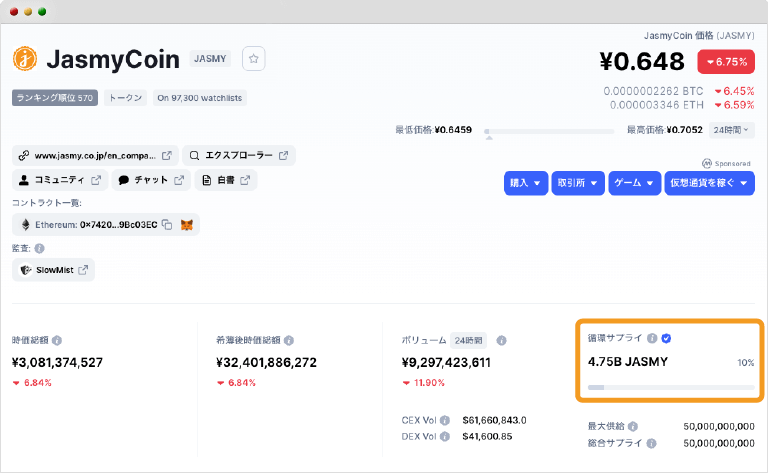Click the person icon in コミュニティ button

(24, 180)
